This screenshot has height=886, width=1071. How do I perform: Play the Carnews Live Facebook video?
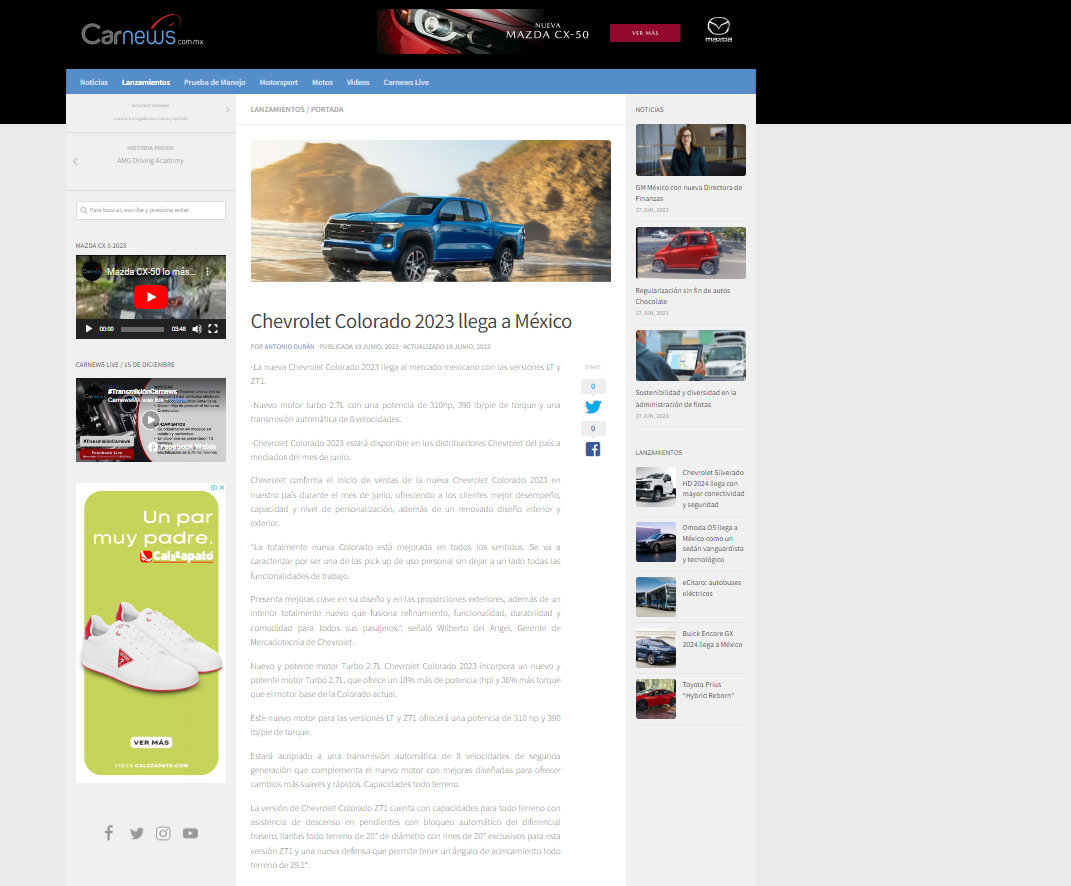pos(151,419)
